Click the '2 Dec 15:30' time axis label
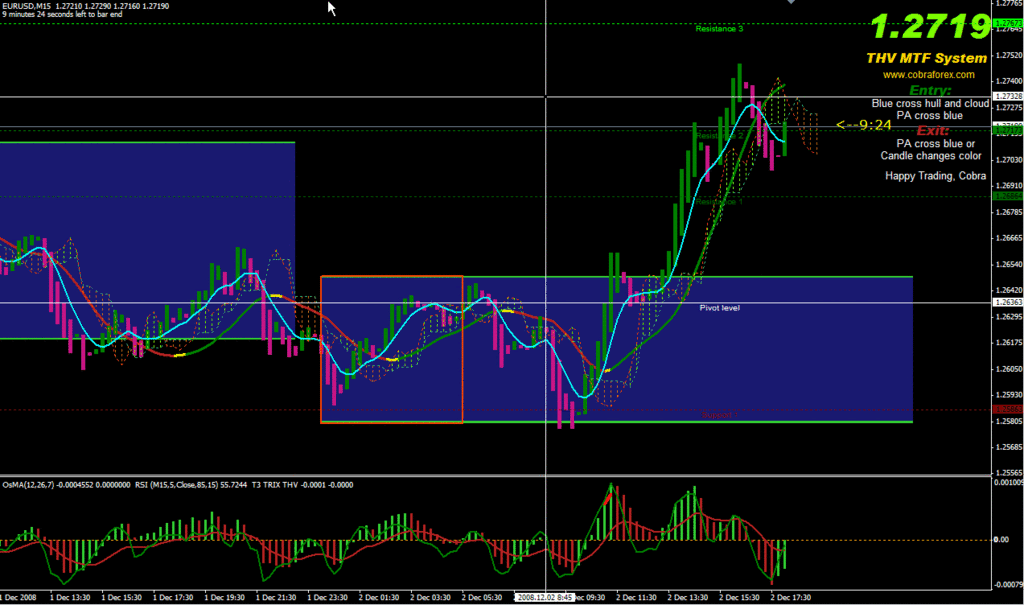This screenshot has height=605, width=1024. point(739,597)
